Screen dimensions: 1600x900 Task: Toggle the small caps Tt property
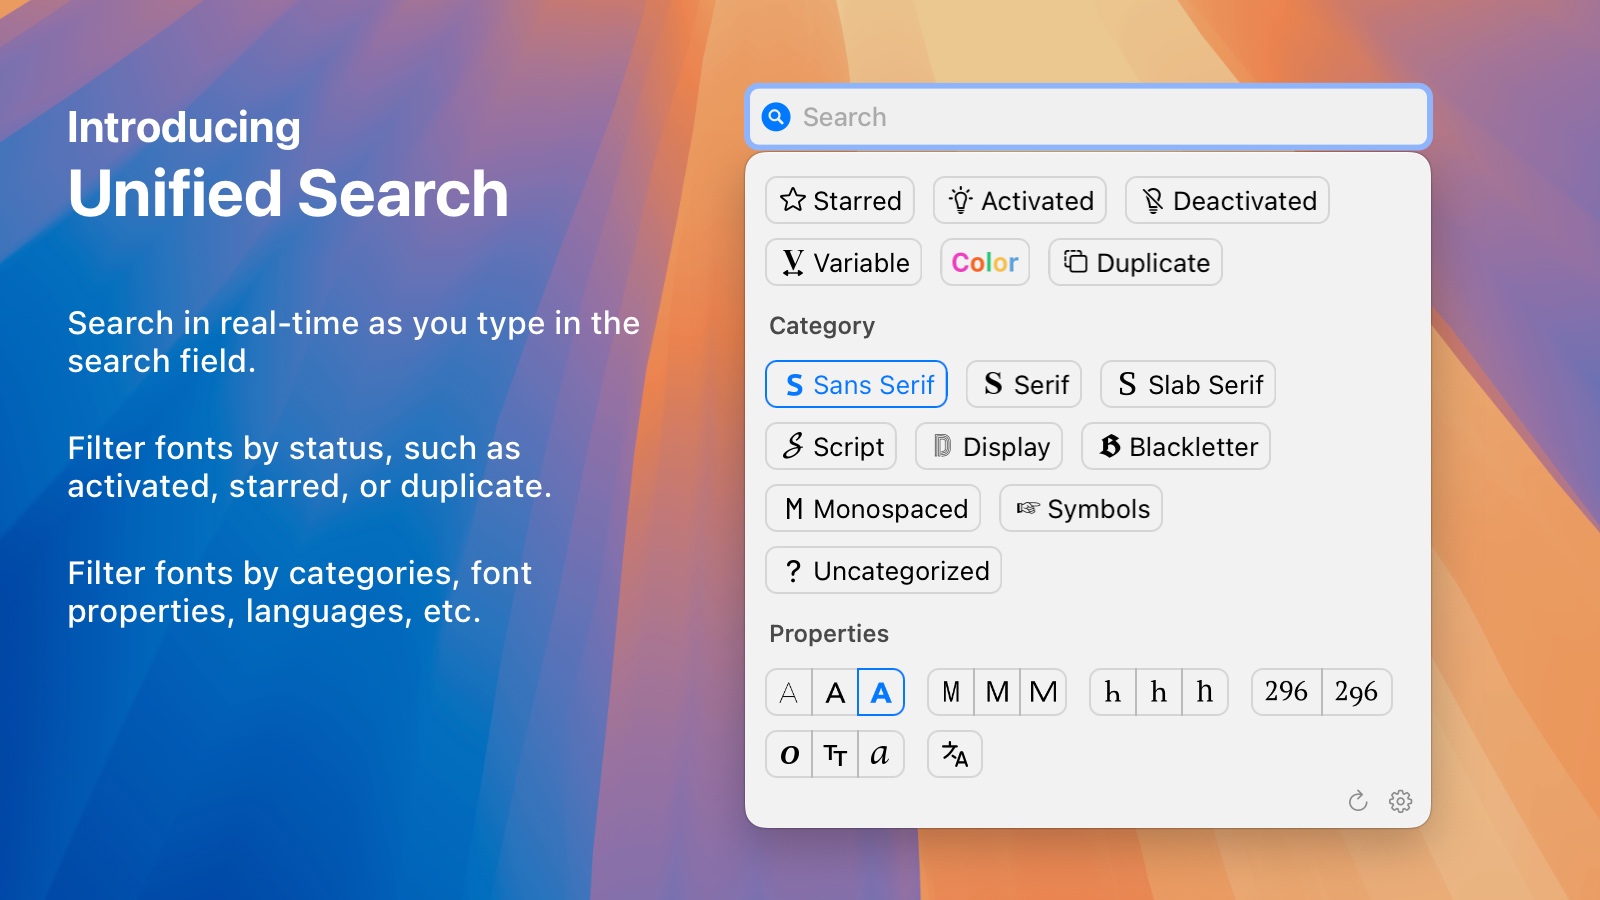click(835, 755)
